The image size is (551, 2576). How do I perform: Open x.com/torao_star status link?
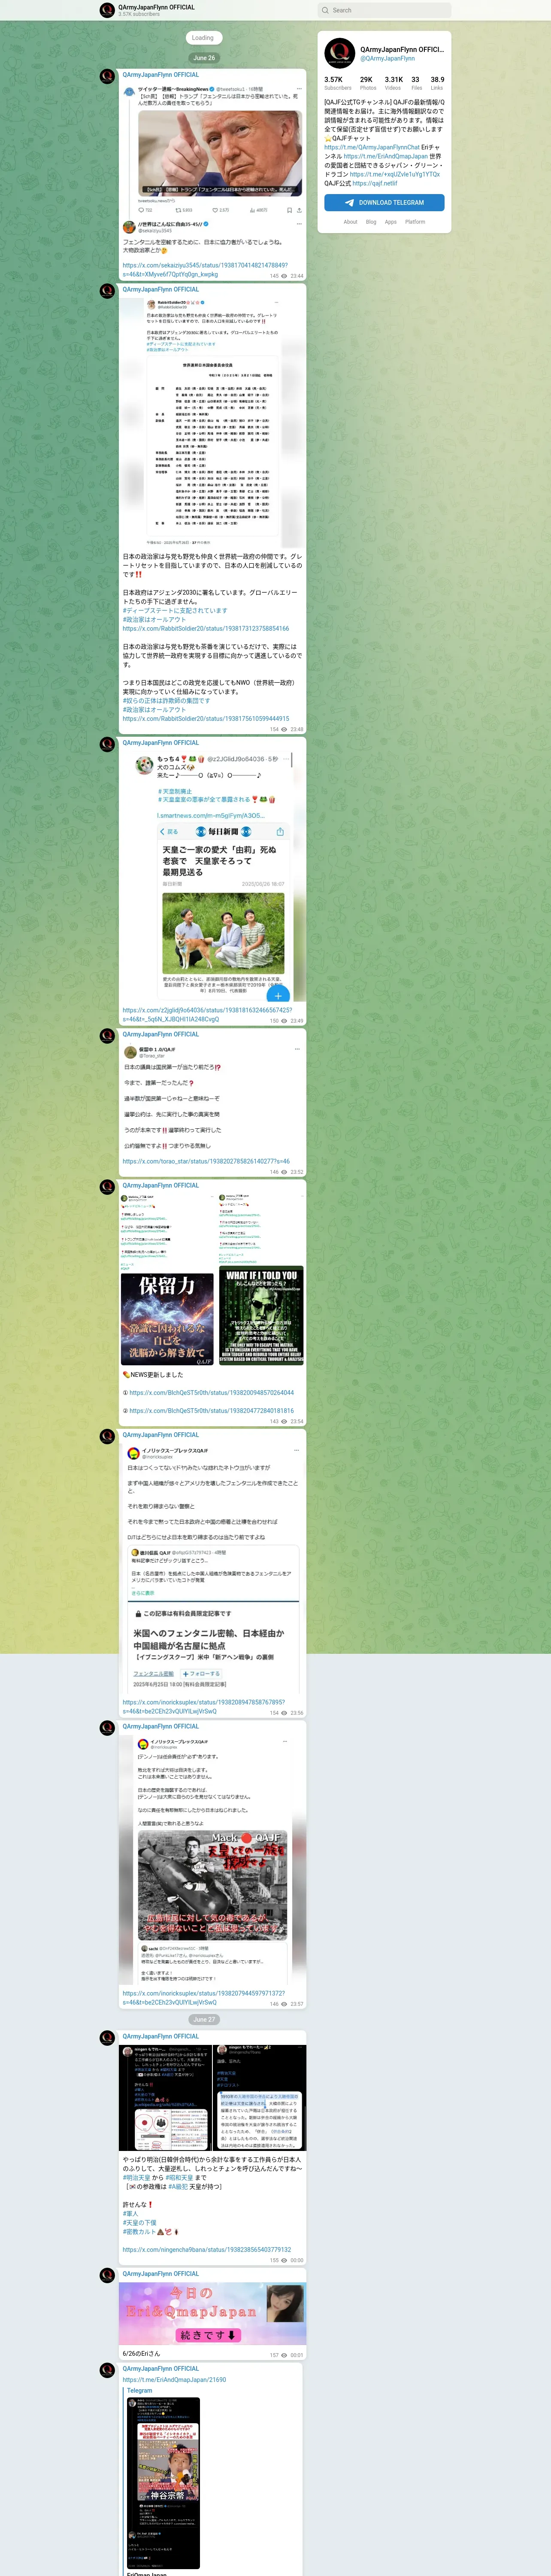[x=206, y=1161]
